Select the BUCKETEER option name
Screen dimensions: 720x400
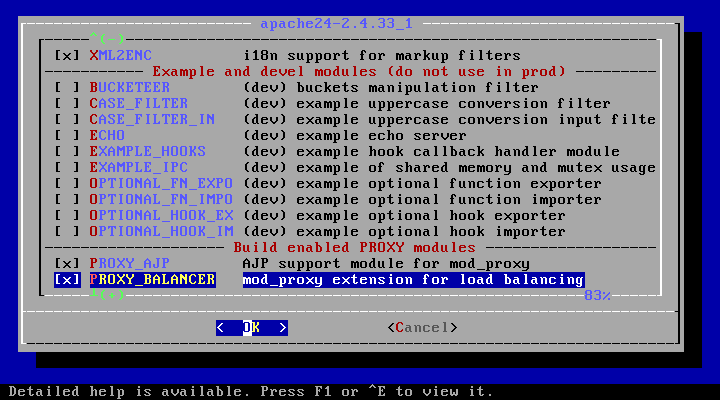point(129,87)
